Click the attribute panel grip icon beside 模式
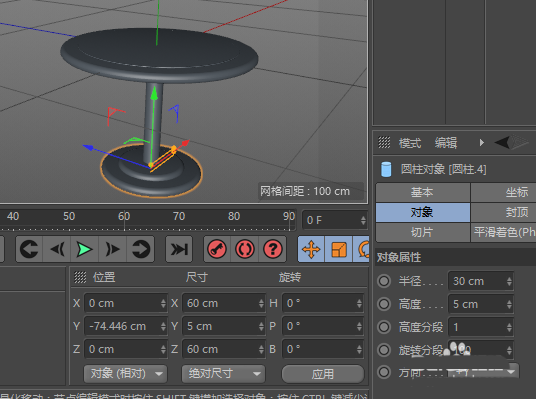This screenshot has height=399, width=536. 384,142
